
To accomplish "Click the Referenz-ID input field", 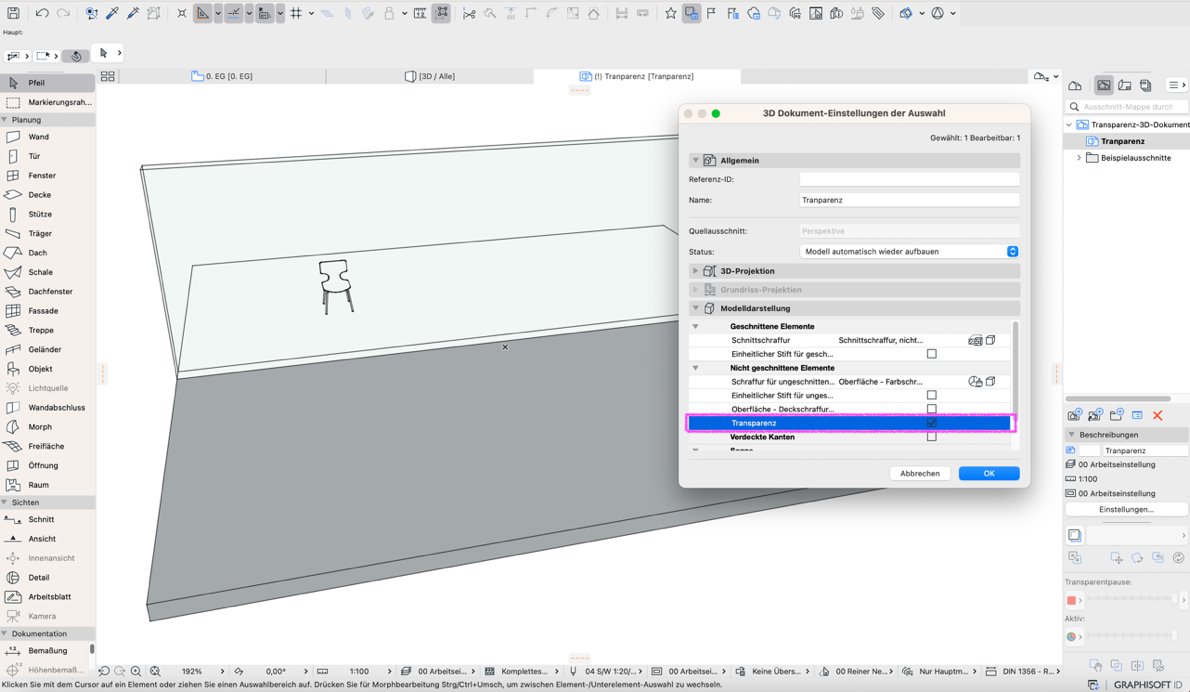I will click(x=909, y=179).
